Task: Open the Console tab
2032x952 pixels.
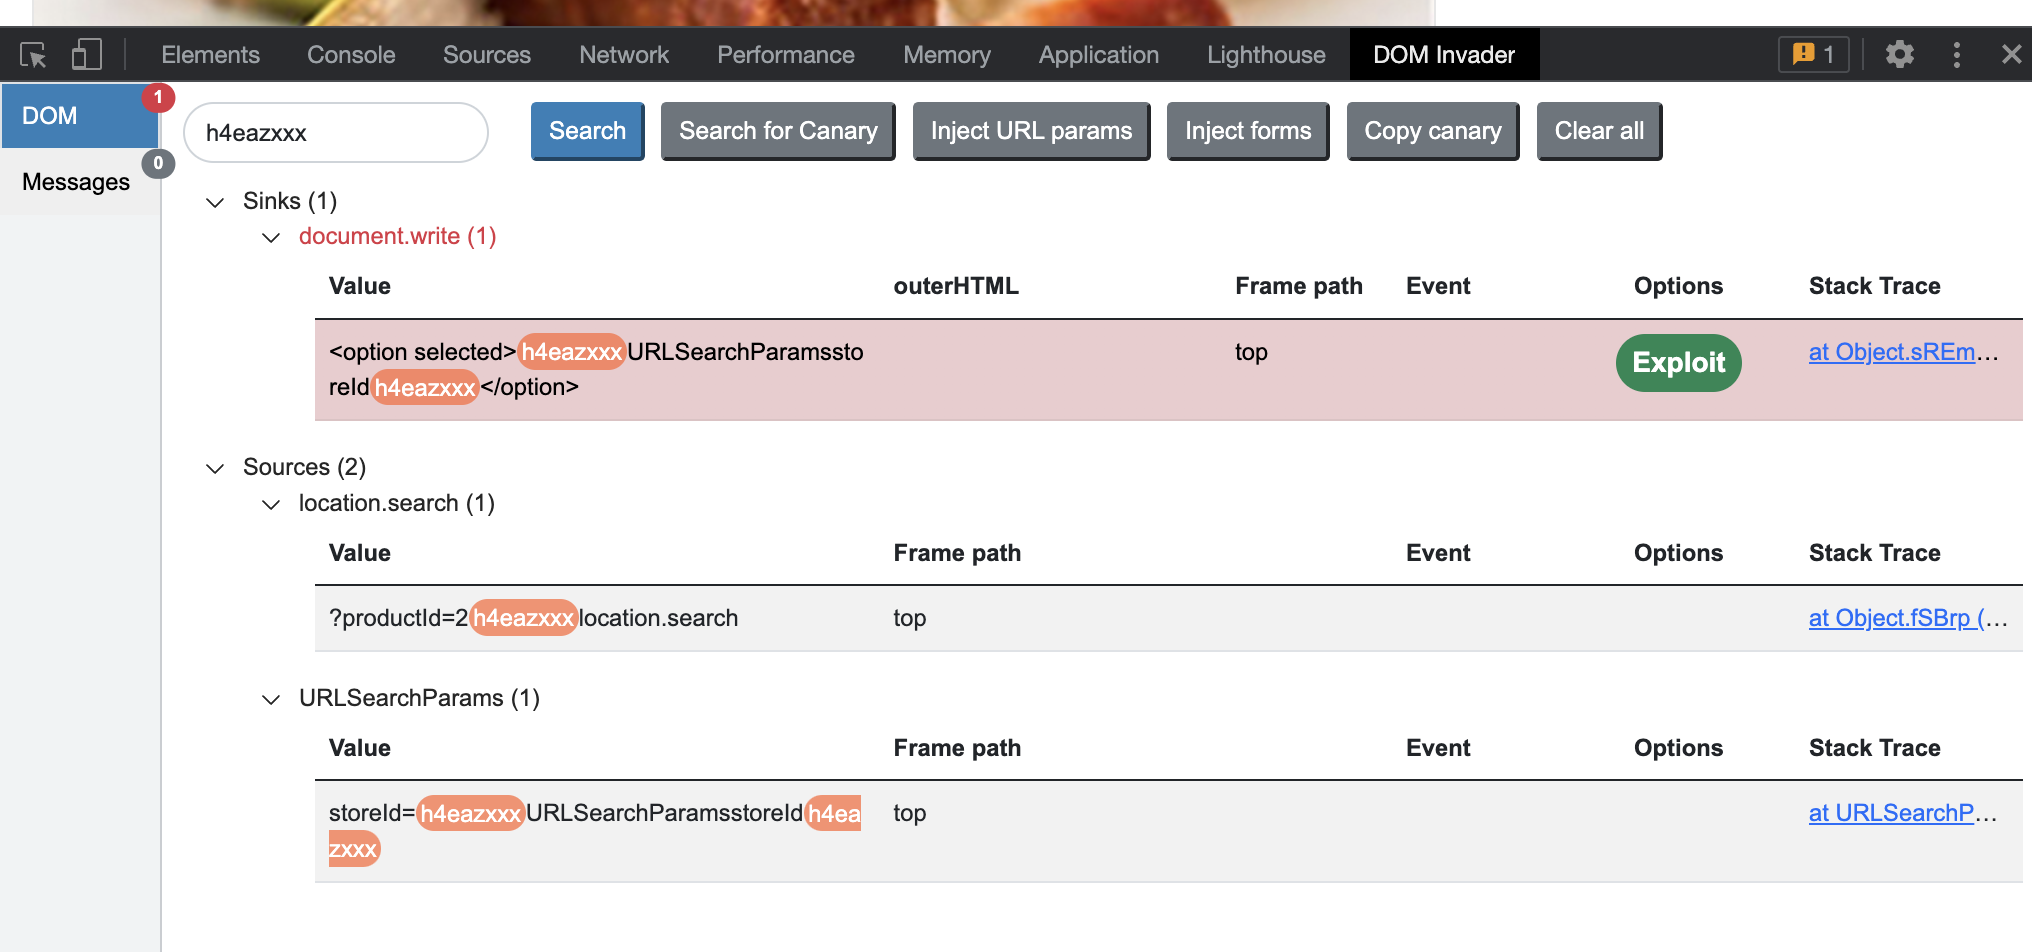Action: [351, 55]
